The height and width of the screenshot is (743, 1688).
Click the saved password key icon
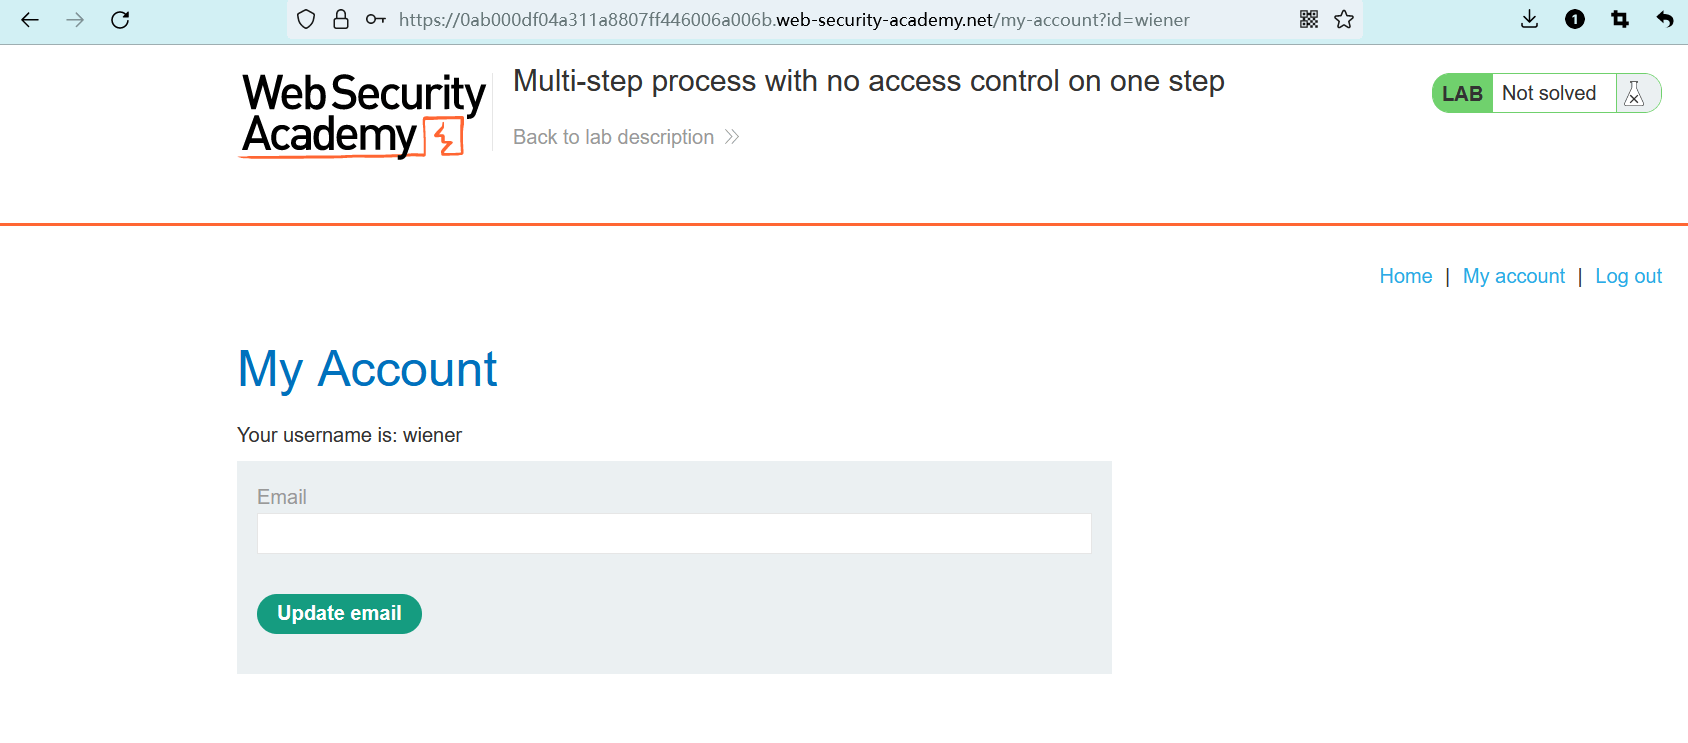pos(375,20)
